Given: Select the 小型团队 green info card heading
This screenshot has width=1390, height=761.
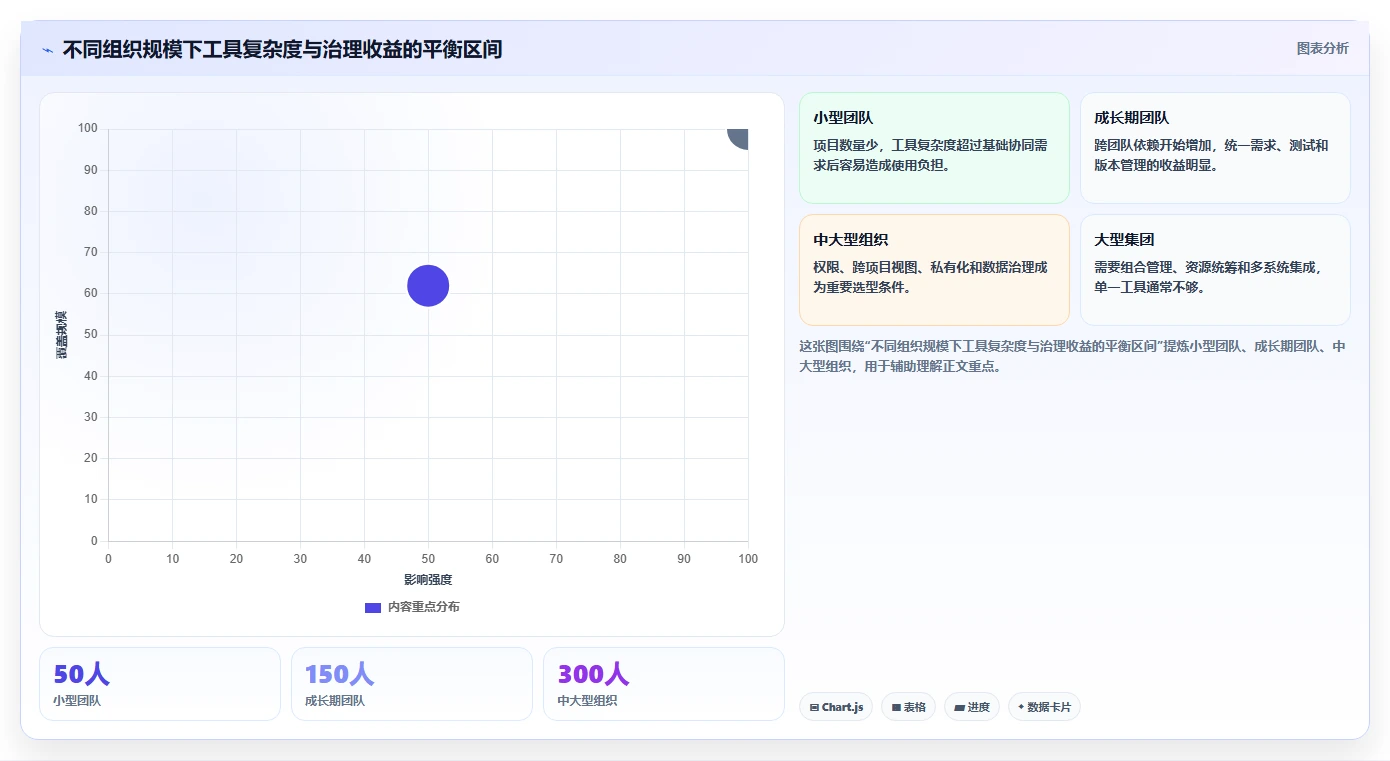Looking at the screenshot, I should [x=844, y=118].
